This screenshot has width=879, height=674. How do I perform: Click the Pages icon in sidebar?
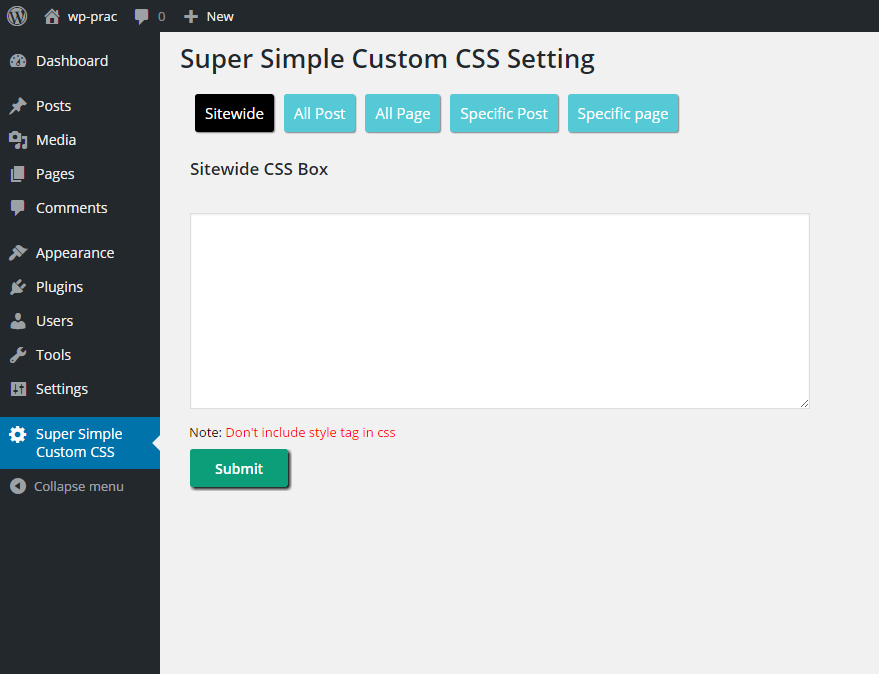[18, 174]
